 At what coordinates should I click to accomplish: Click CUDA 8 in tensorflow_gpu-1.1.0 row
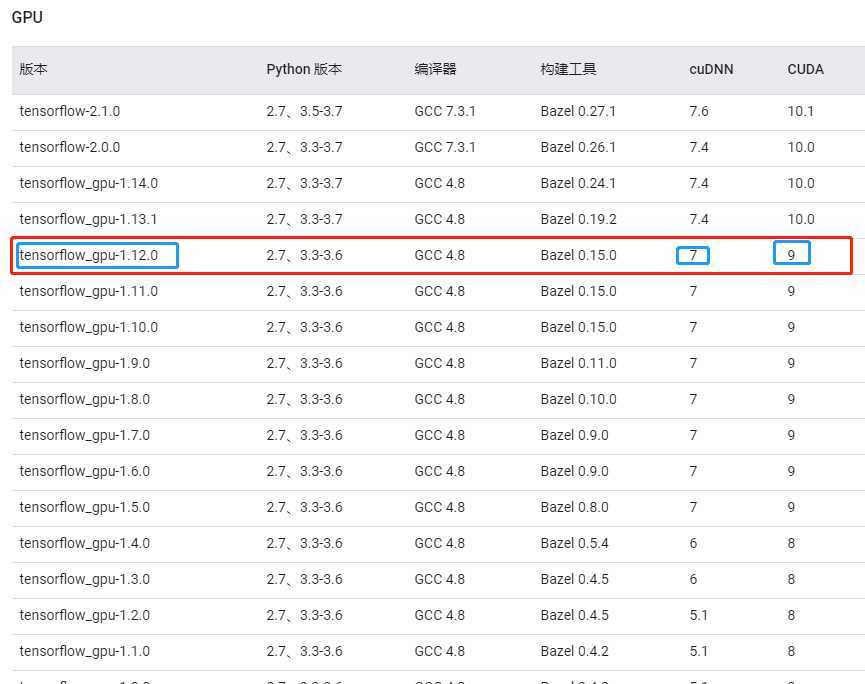point(791,651)
